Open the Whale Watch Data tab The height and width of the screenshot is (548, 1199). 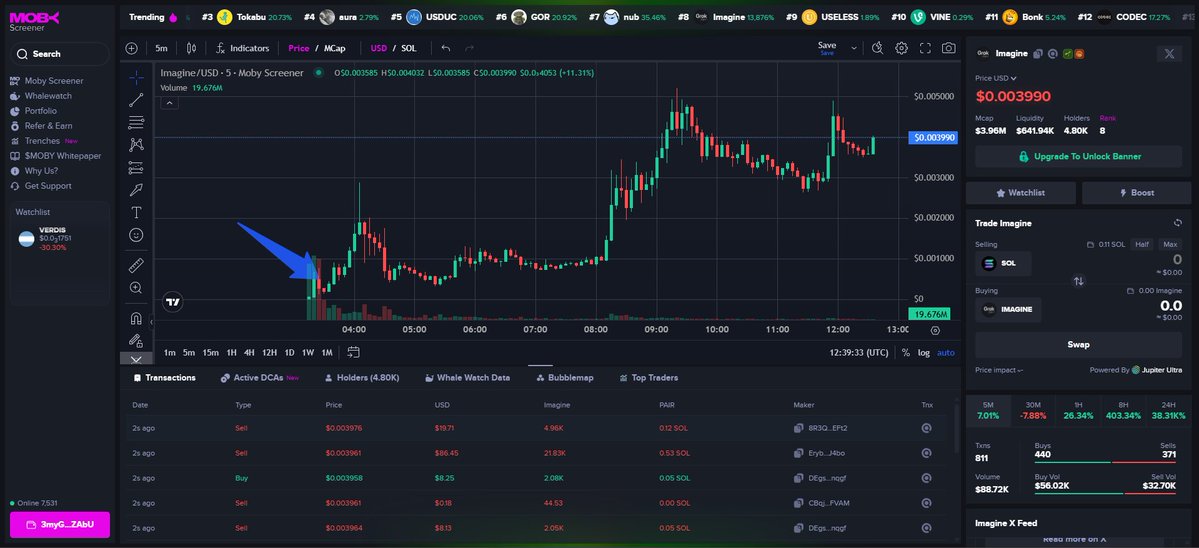pyautogui.click(x=467, y=378)
